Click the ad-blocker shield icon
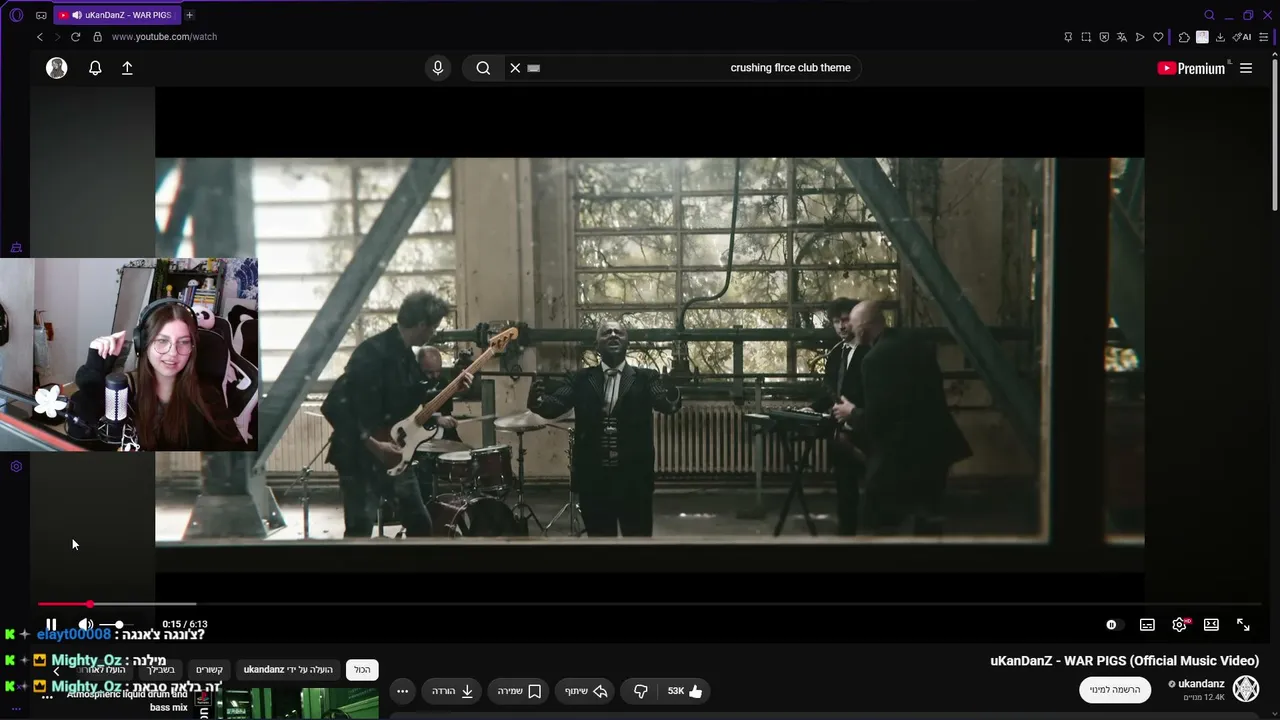 point(1104,37)
